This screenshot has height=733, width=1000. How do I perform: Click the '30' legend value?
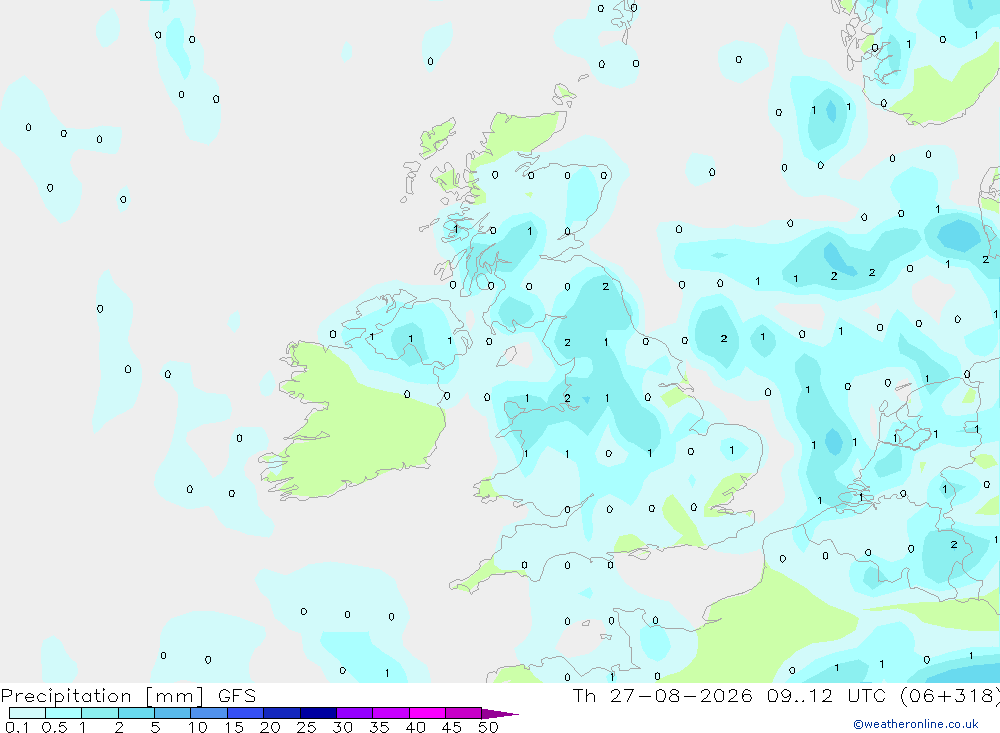coord(343,727)
